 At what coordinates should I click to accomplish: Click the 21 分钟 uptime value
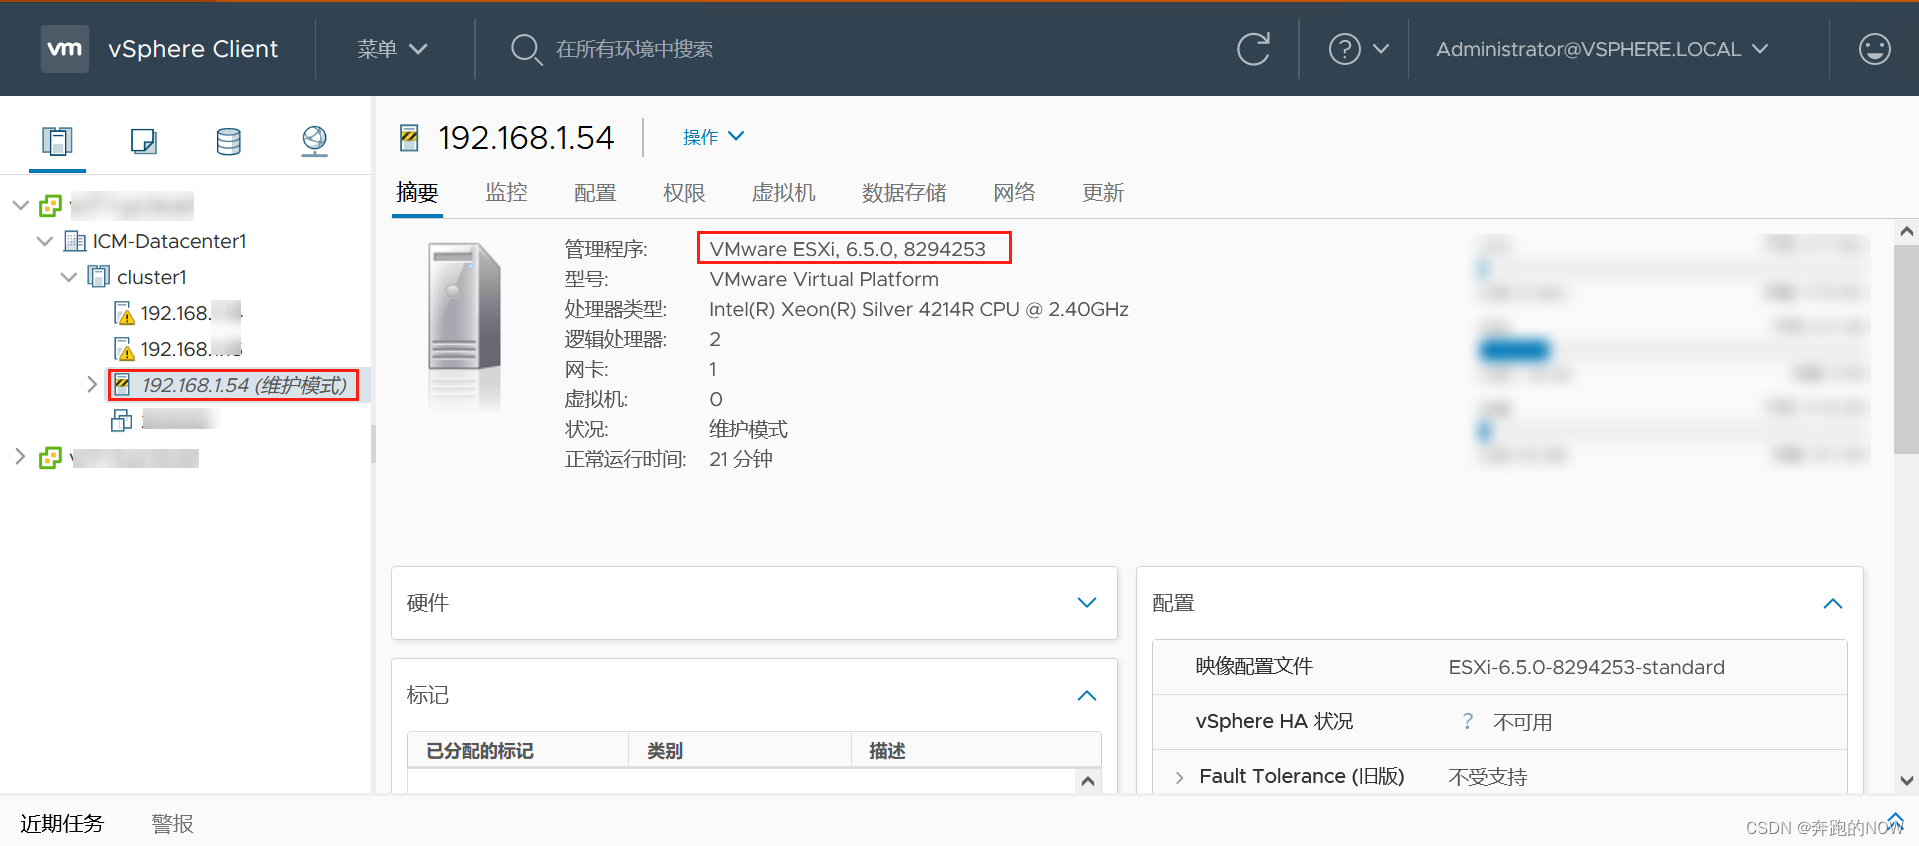click(x=741, y=459)
